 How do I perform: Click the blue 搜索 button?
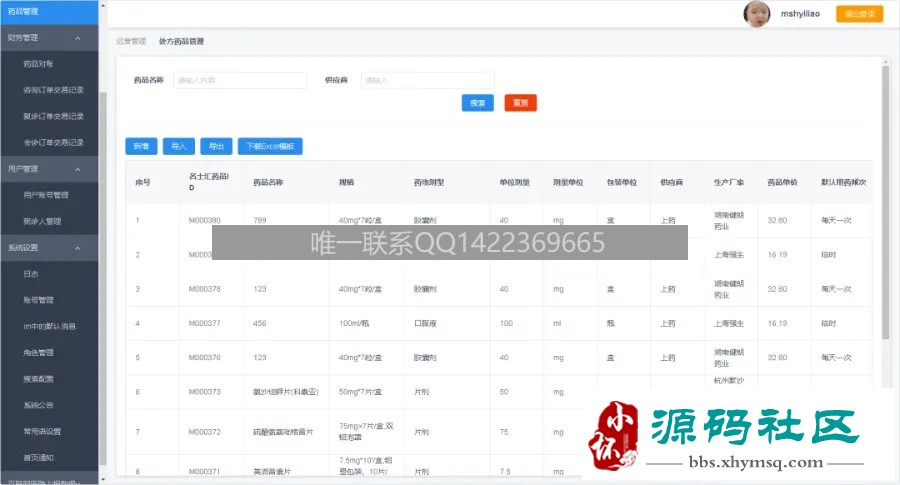[x=478, y=103]
